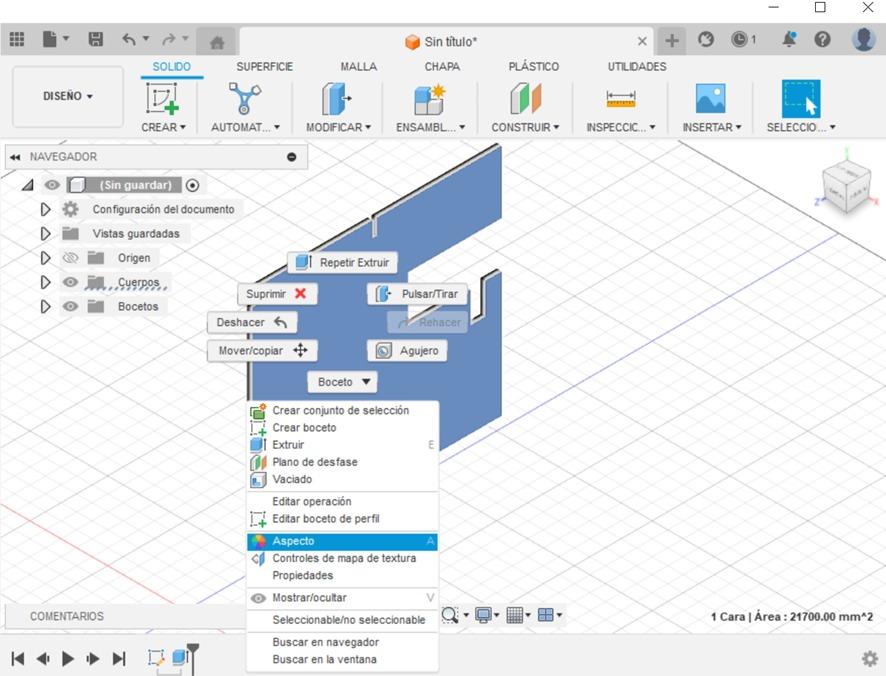The height and width of the screenshot is (676, 886).
Task: Open the user profile avatar
Action: coord(863,40)
